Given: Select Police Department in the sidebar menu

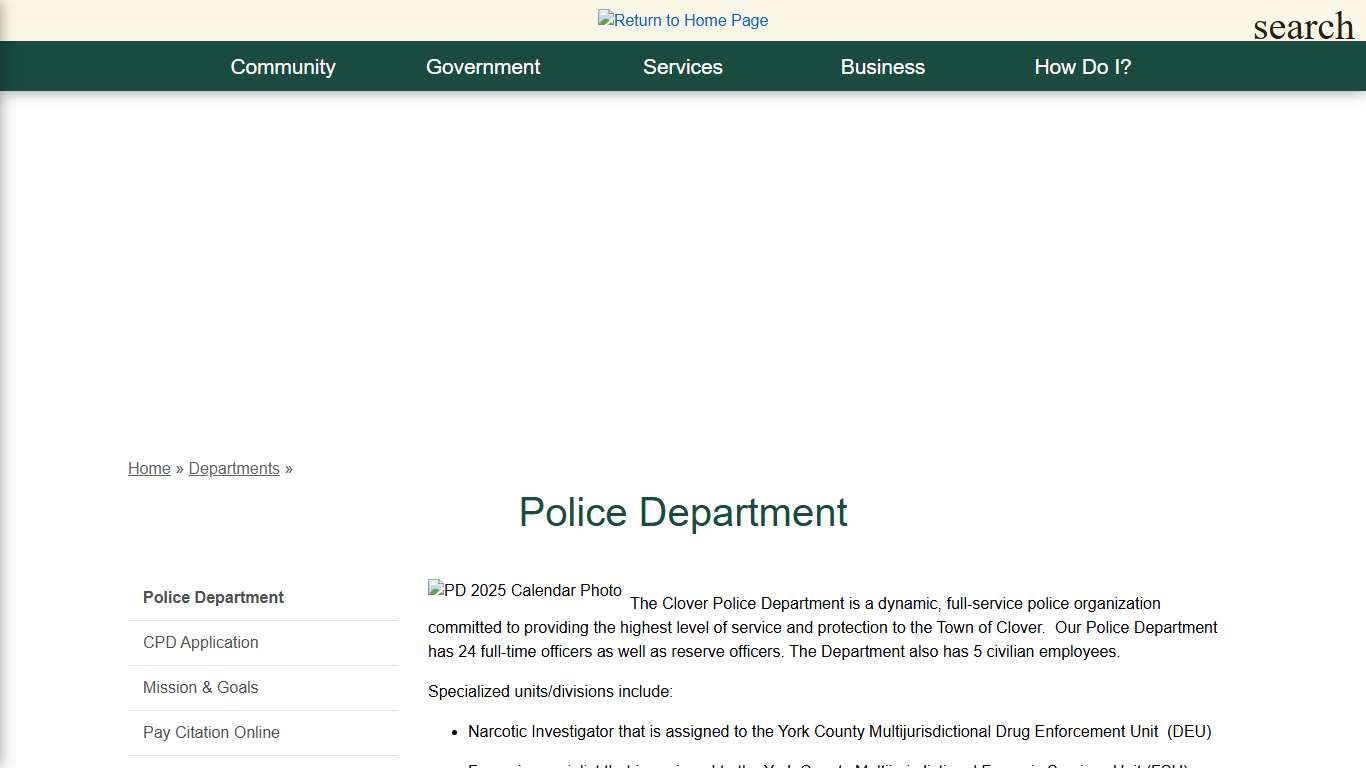Looking at the screenshot, I should [x=213, y=597].
